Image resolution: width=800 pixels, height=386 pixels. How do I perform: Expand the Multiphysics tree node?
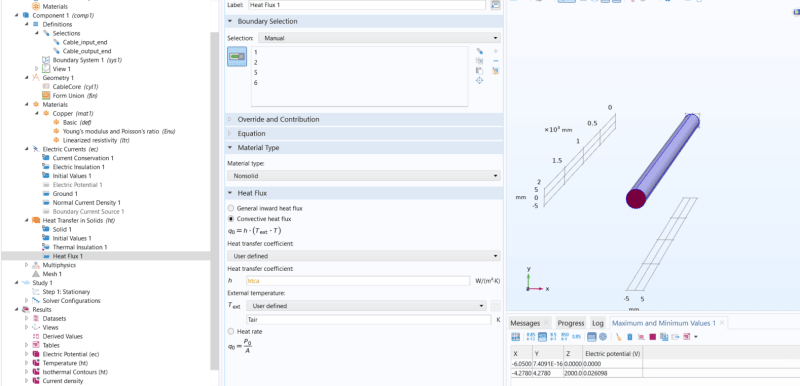27,265
